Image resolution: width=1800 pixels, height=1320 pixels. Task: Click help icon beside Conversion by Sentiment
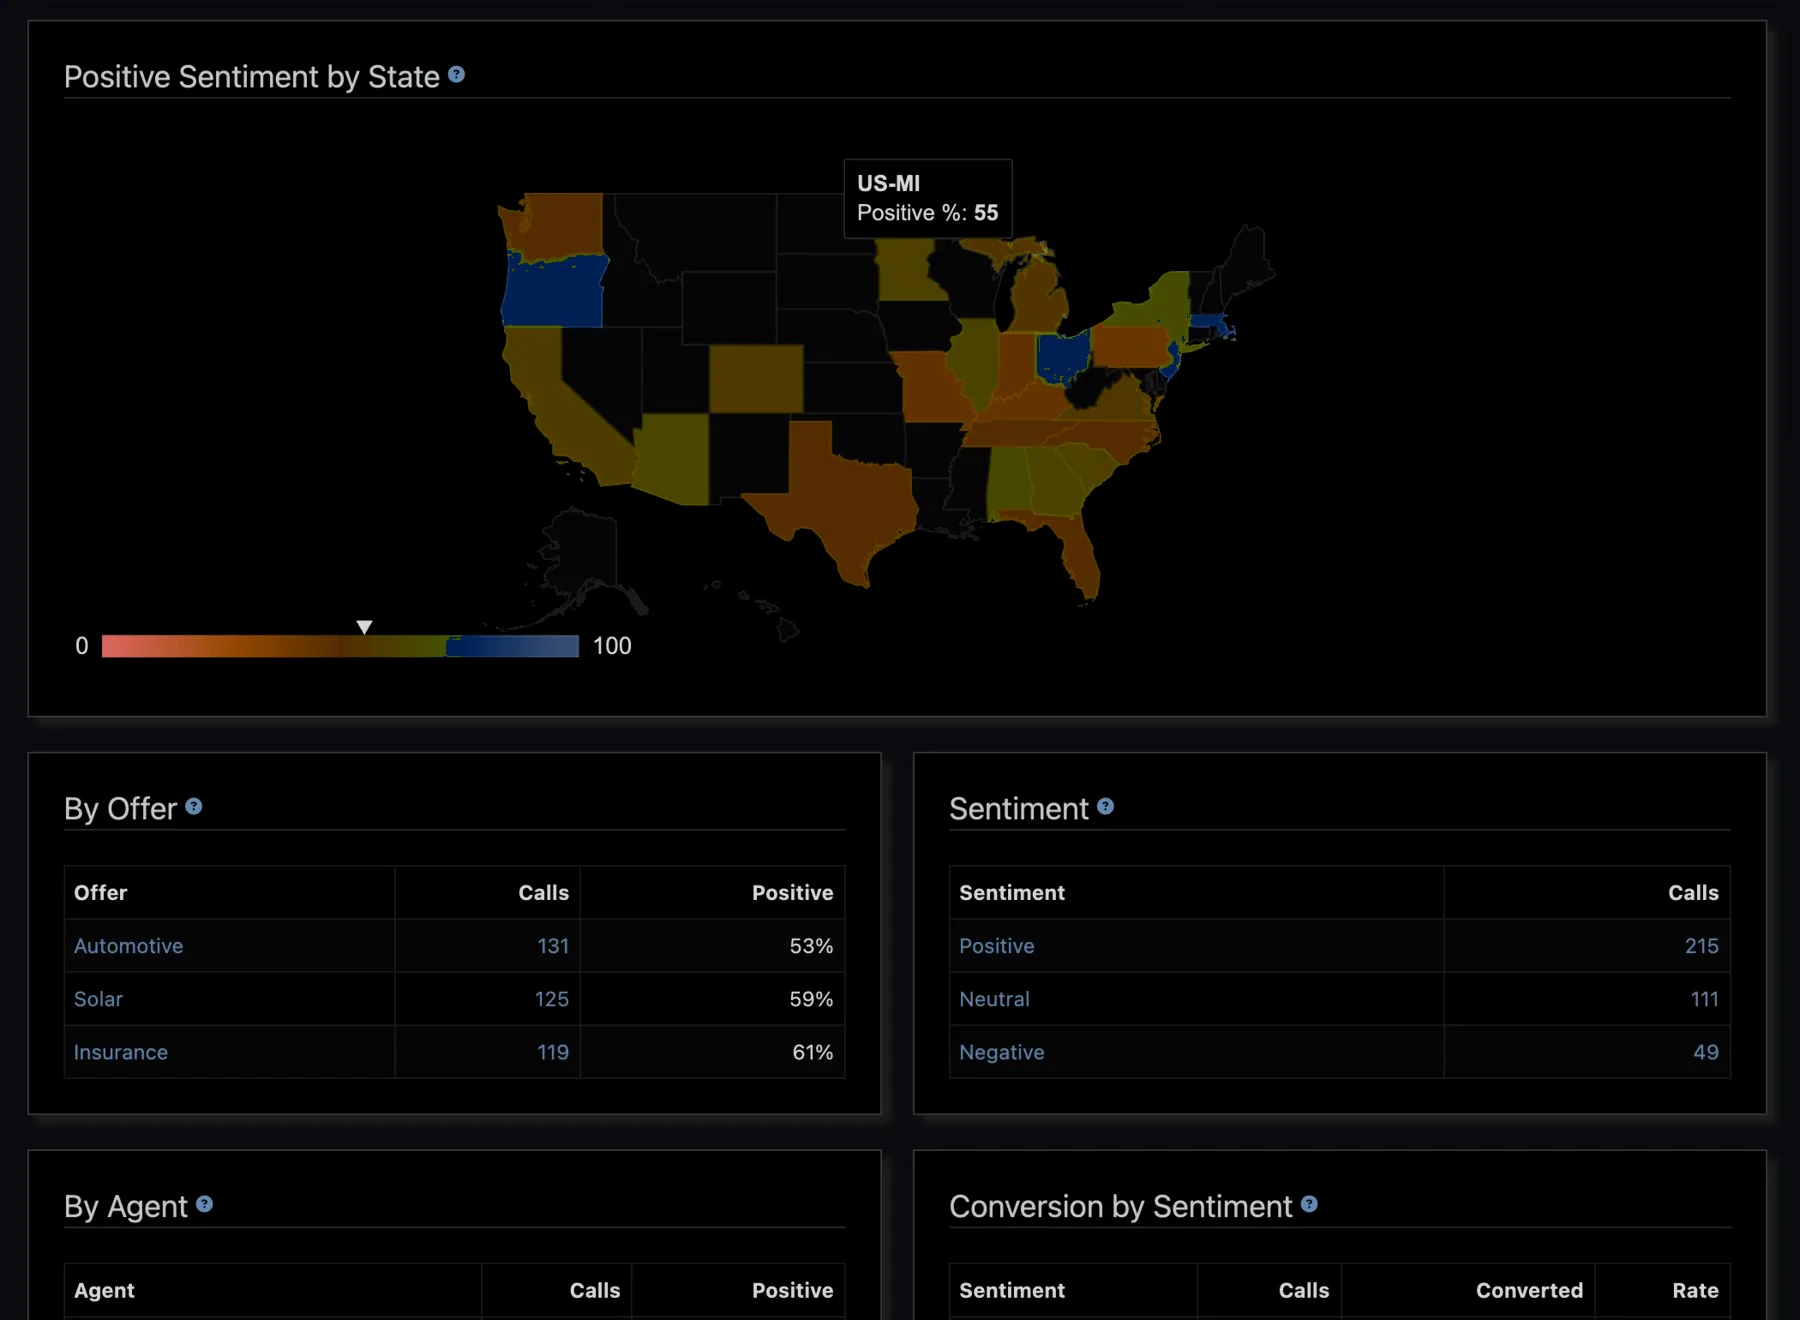[1309, 1204]
